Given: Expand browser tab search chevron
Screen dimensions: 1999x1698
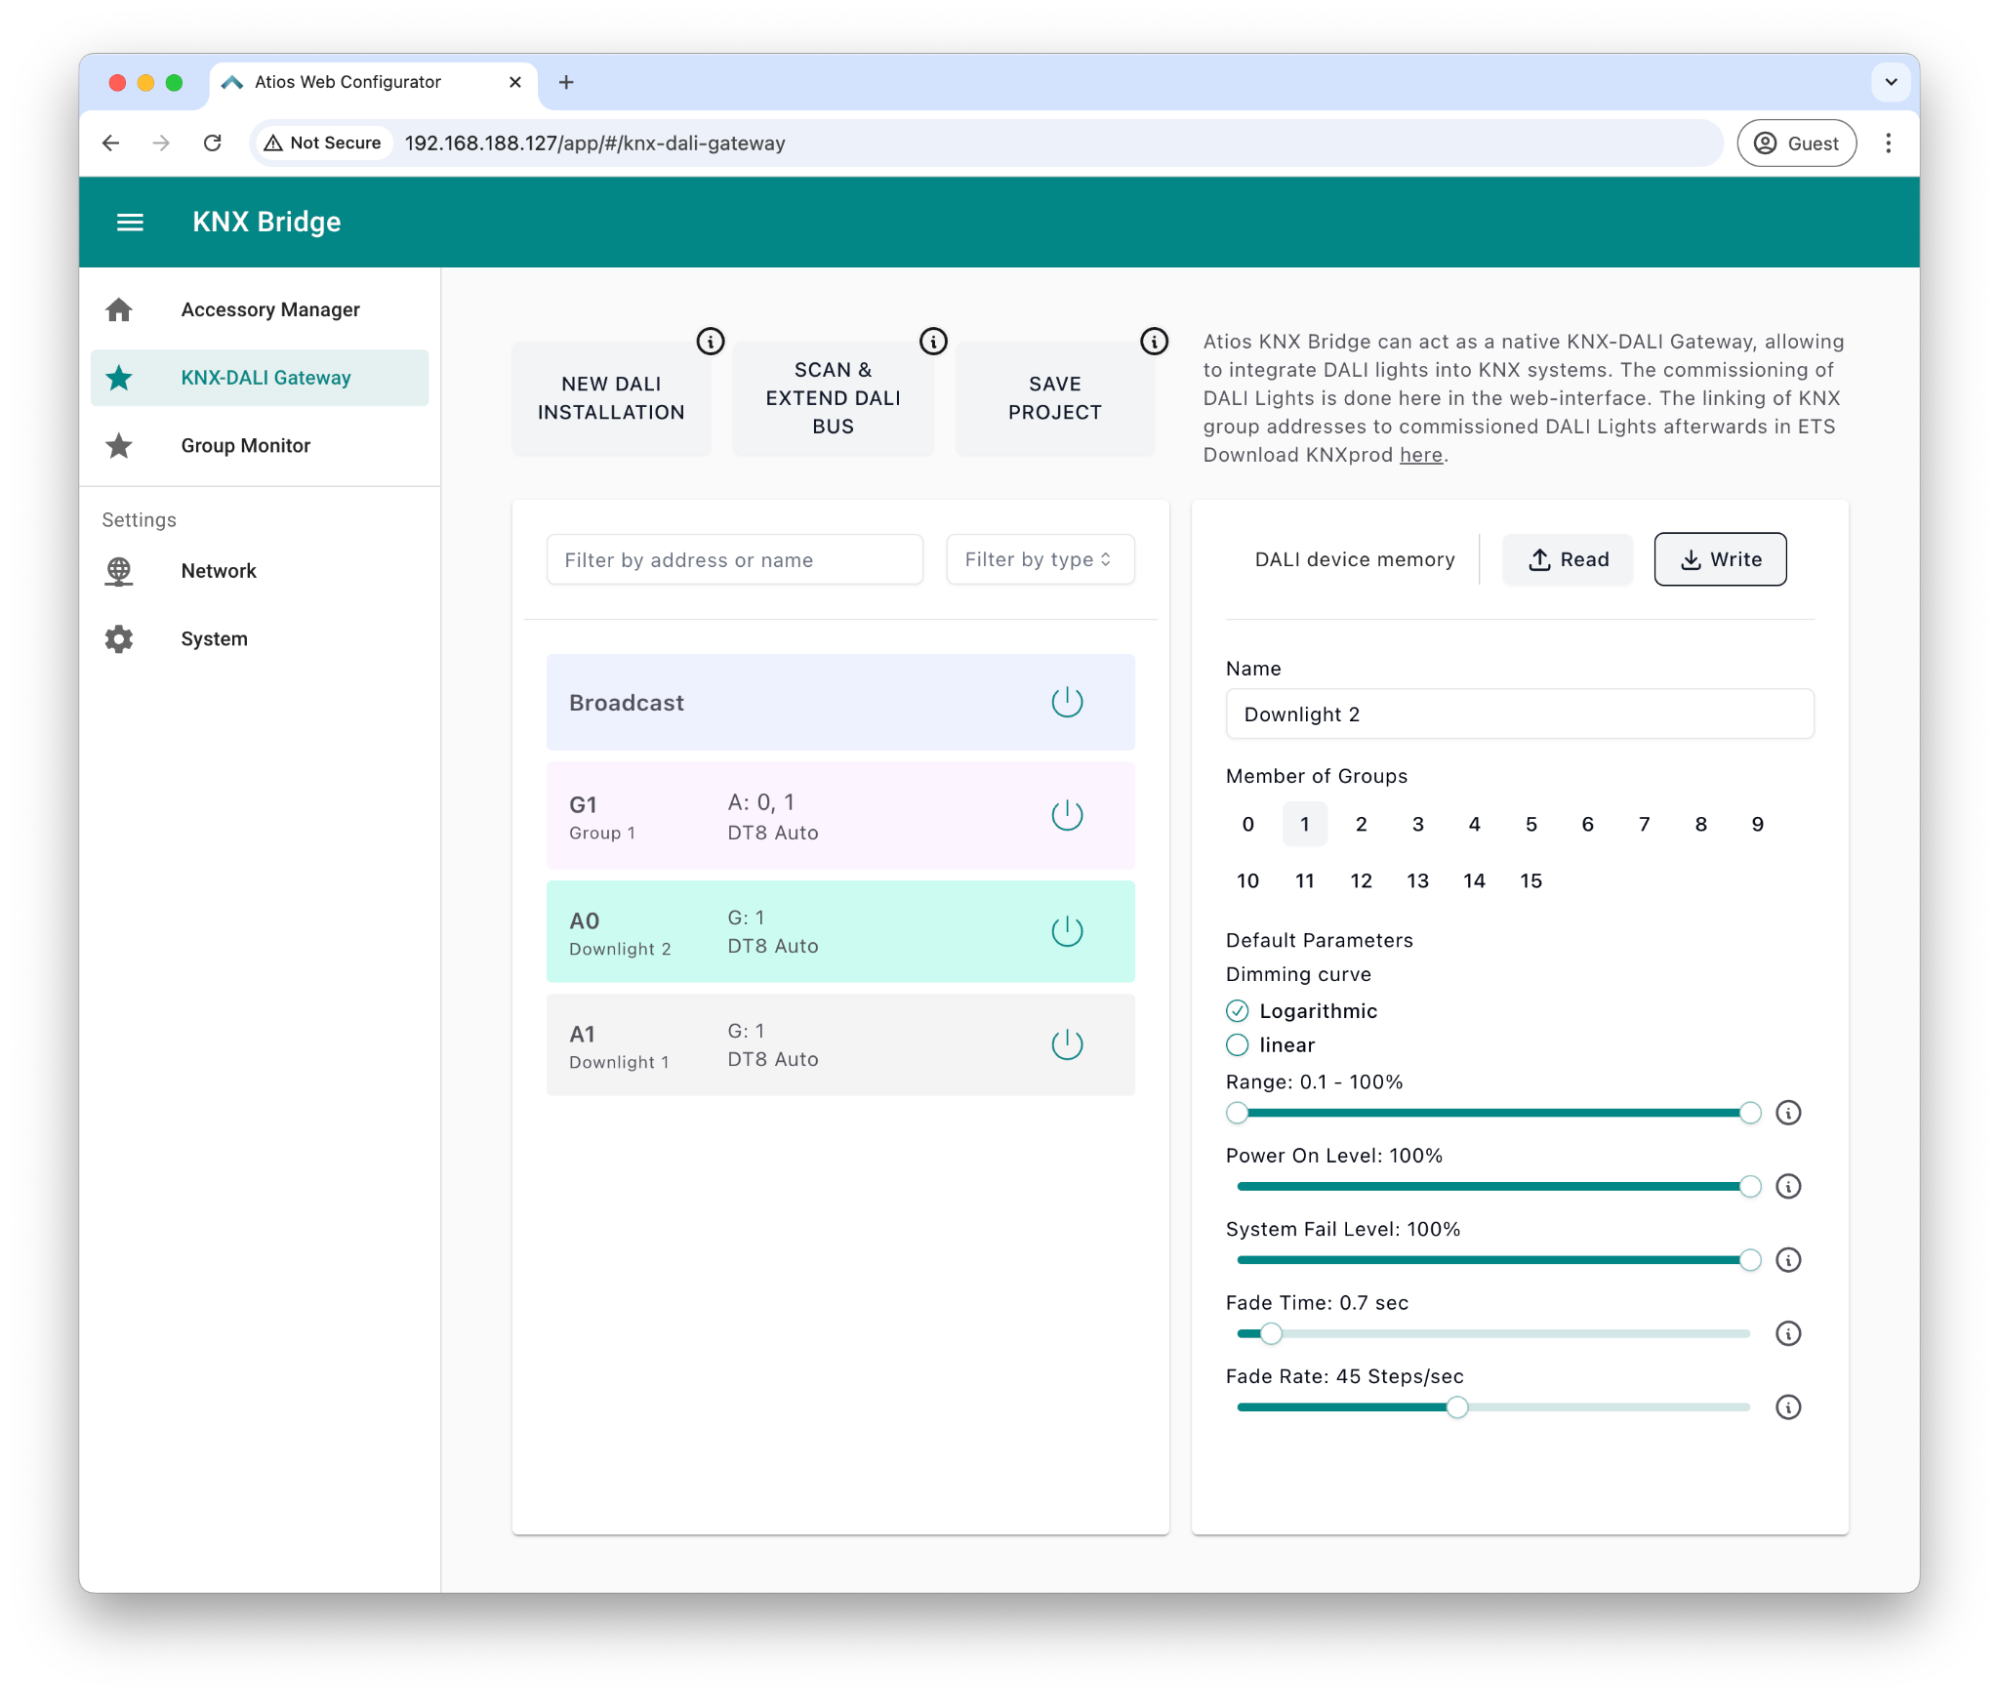Looking at the screenshot, I should (x=1890, y=82).
